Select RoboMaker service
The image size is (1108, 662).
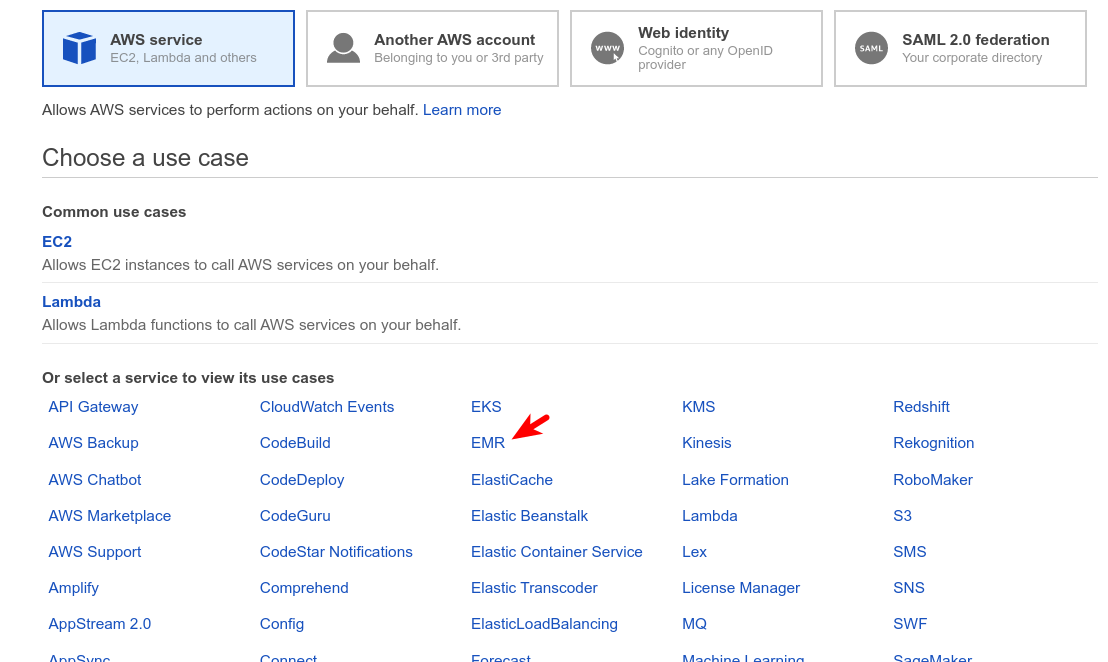(933, 480)
